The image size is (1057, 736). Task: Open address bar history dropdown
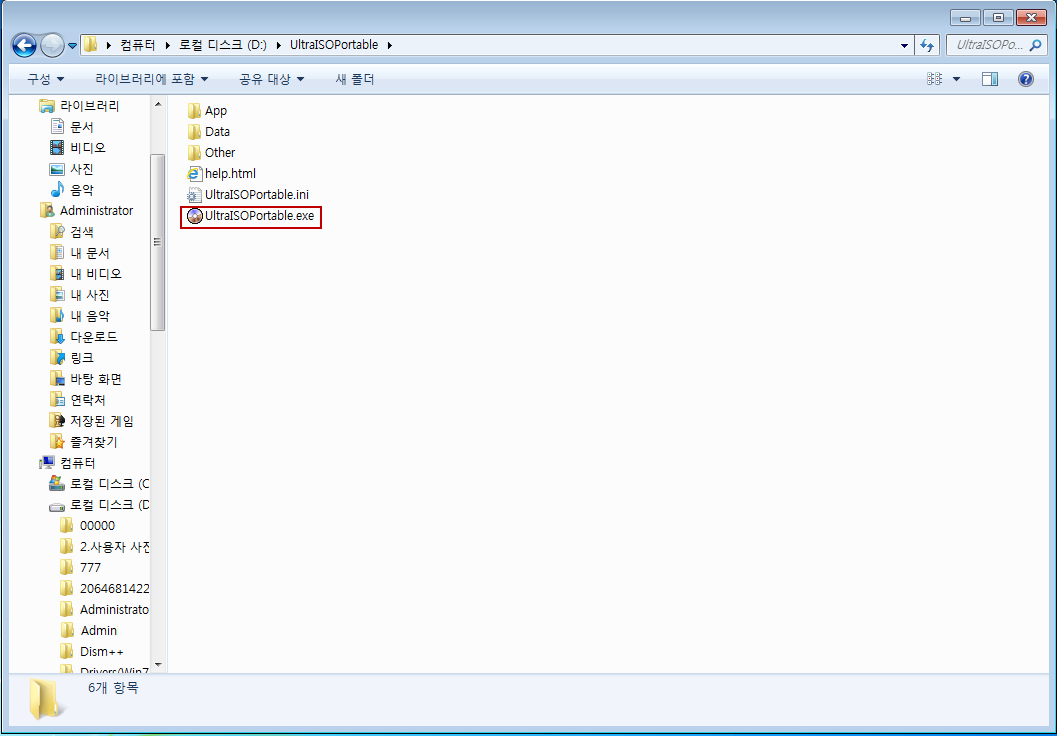click(x=904, y=46)
